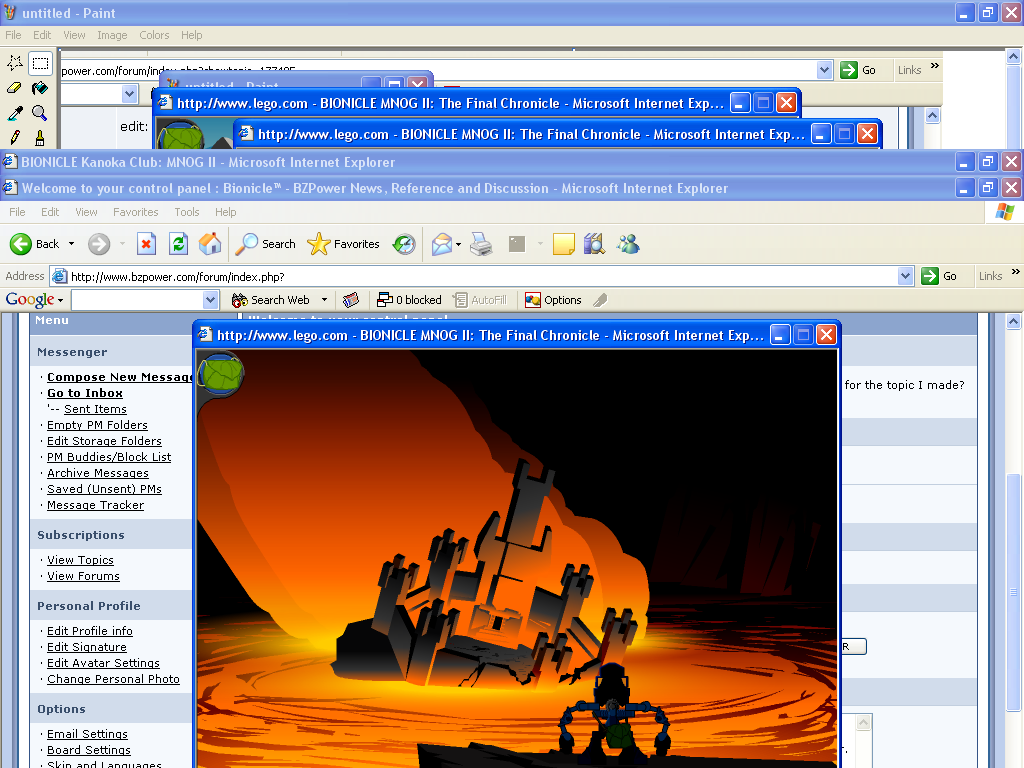Viewport: 1024px width, 768px height.
Task: Open the File menu in Paint
Action: pyautogui.click(x=14, y=35)
